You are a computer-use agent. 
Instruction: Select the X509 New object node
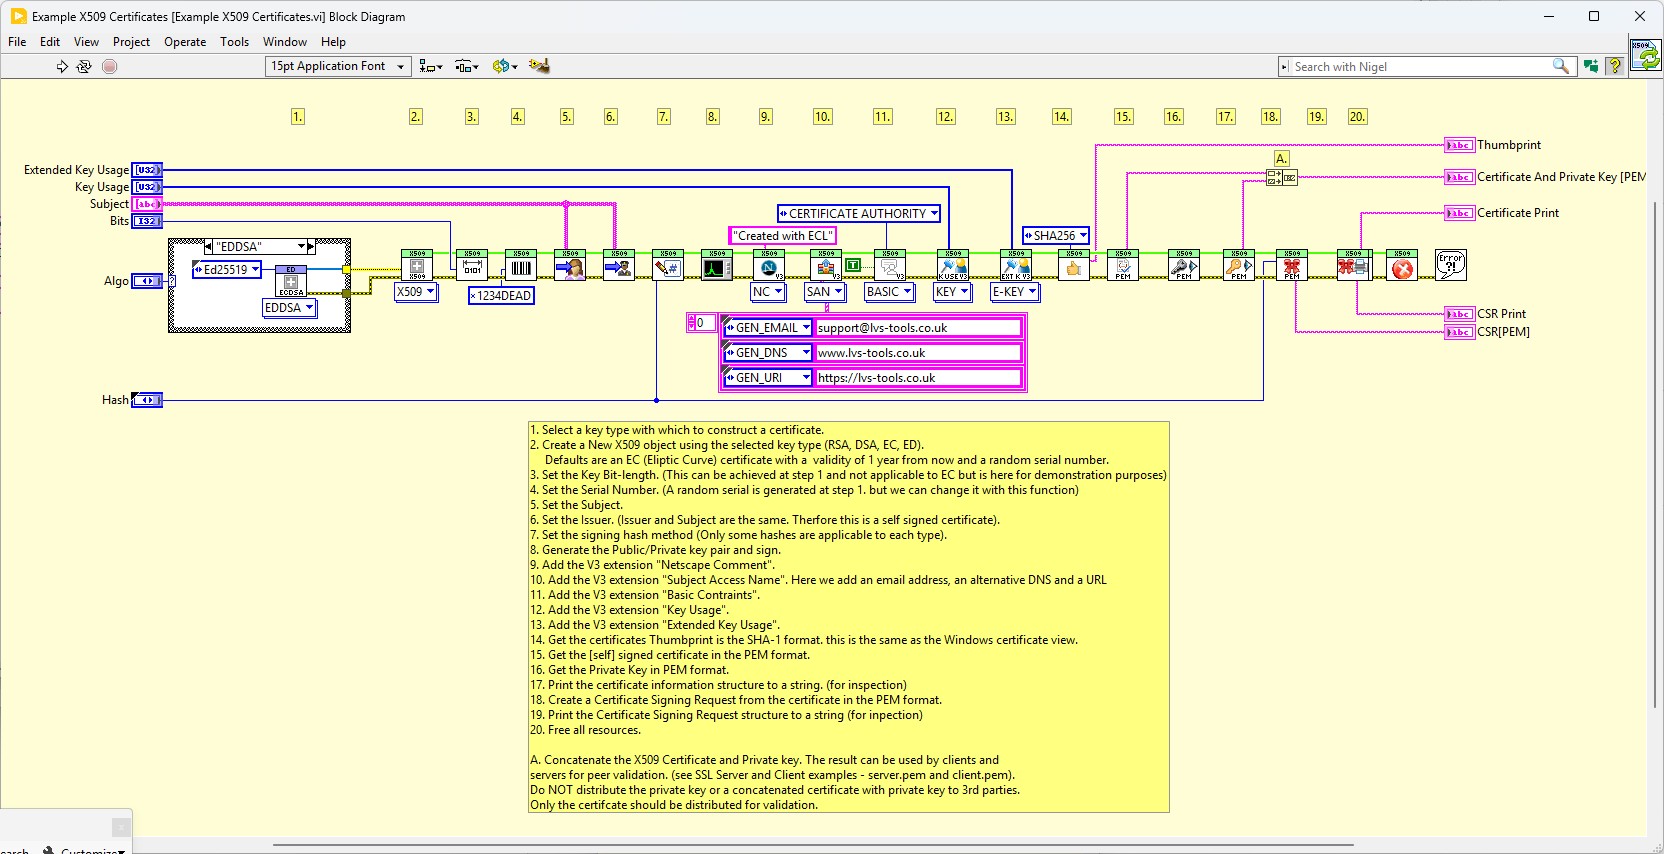417,265
